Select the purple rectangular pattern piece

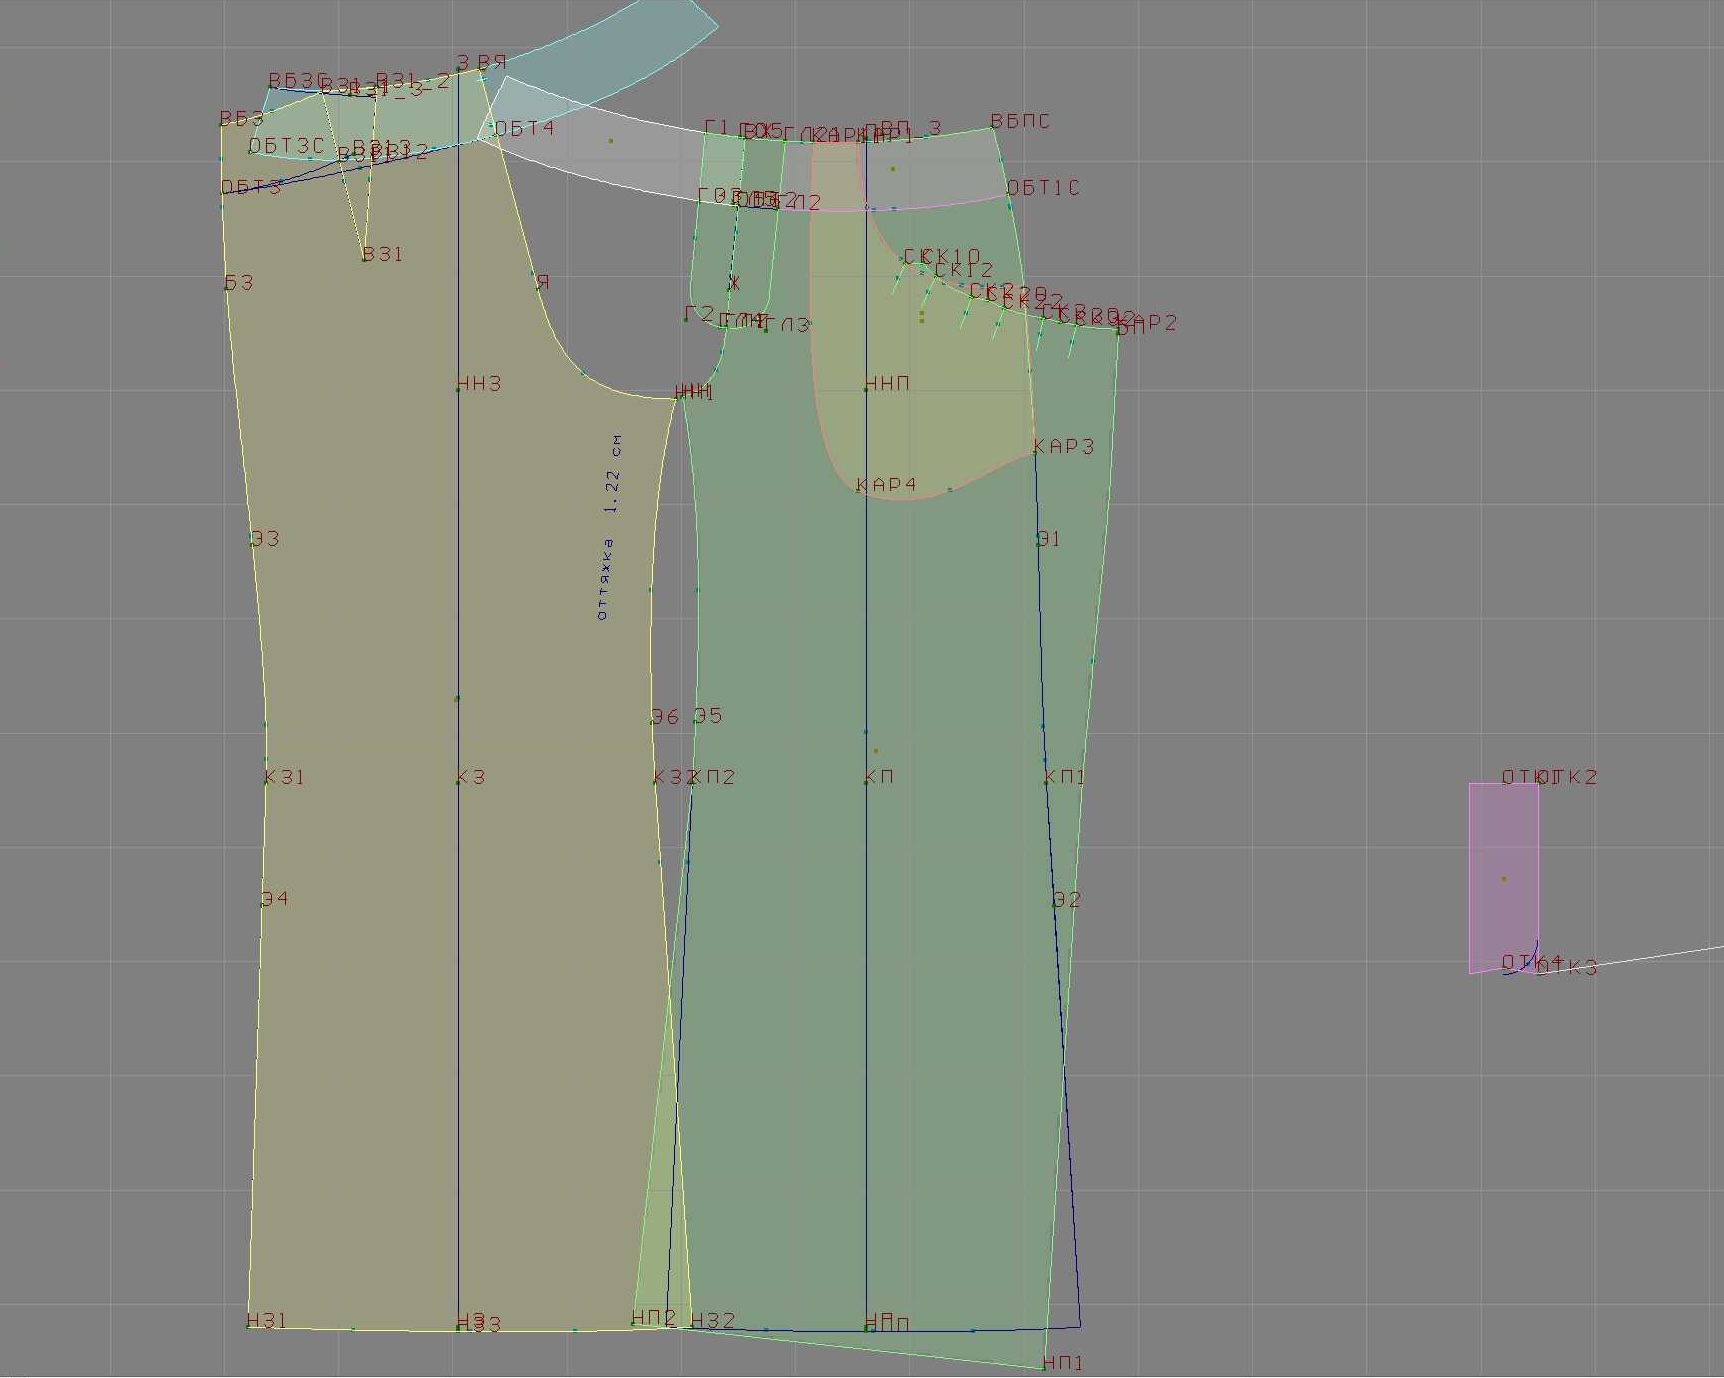click(x=1503, y=877)
